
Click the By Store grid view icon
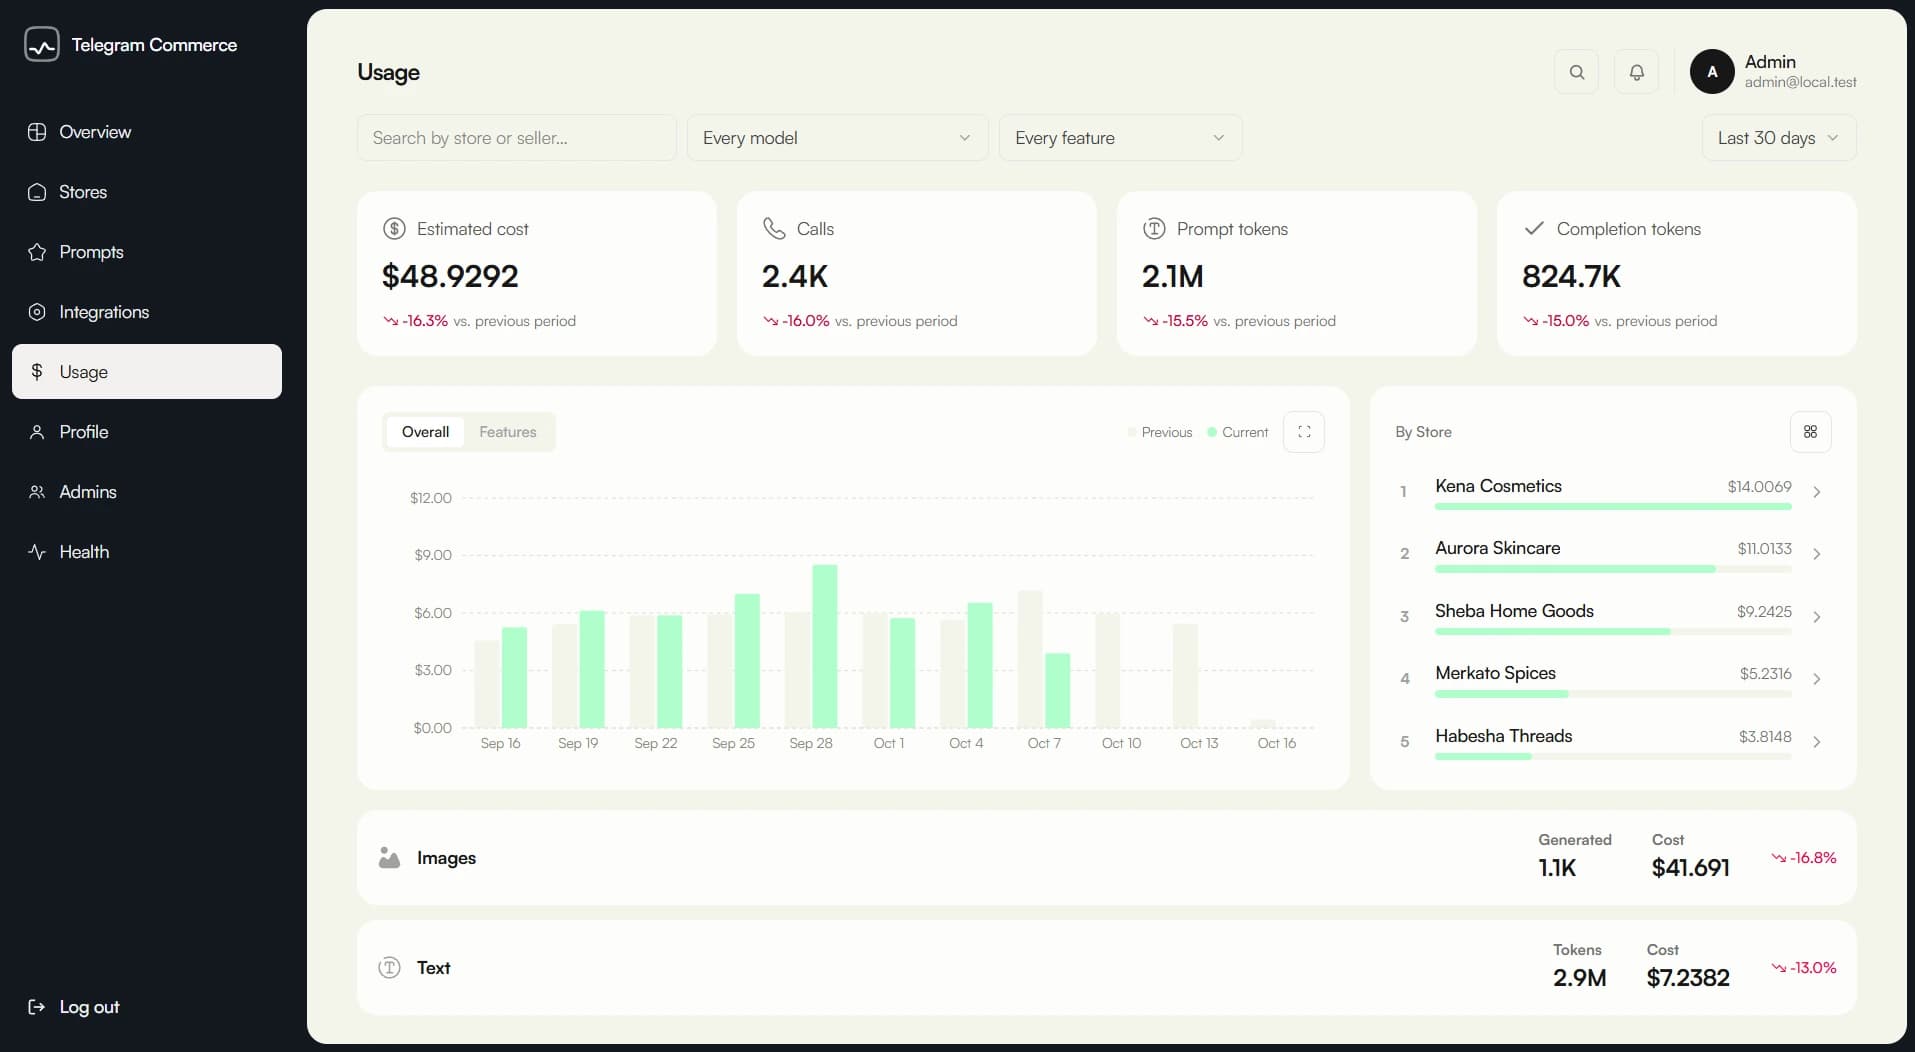pos(1810,432)
